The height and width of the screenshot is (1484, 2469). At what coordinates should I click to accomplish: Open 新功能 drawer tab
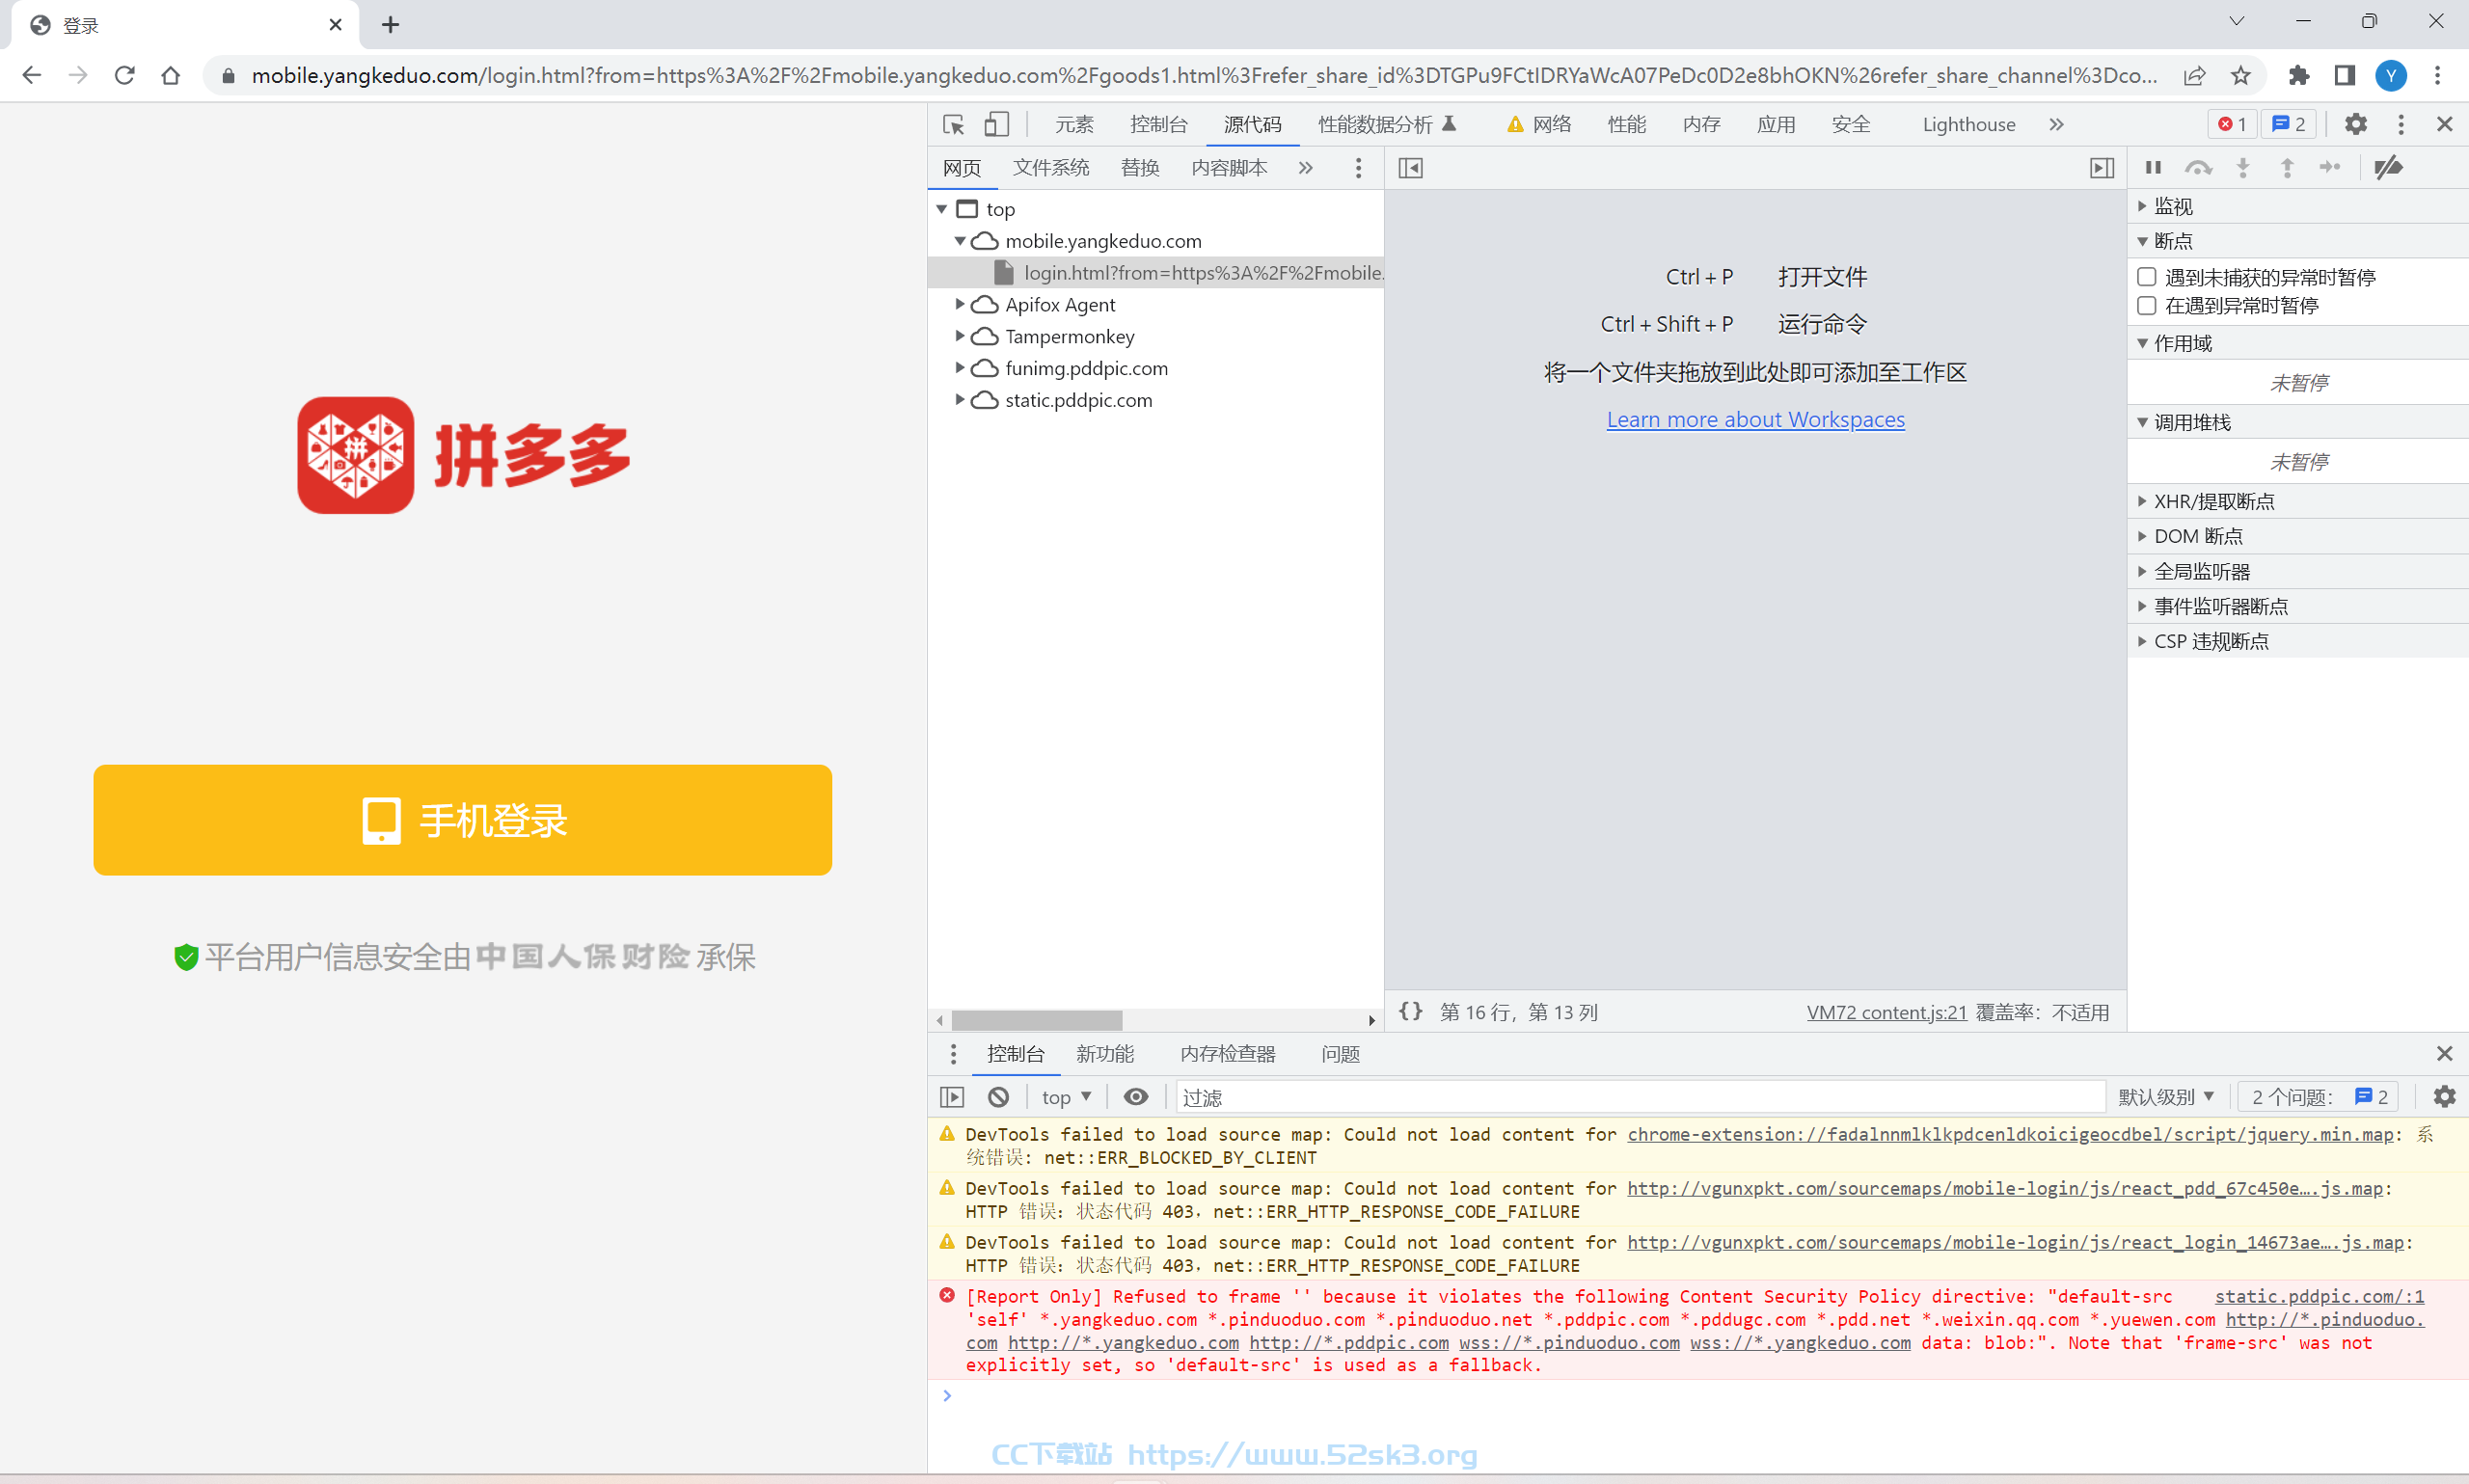click(1104, 1054)
